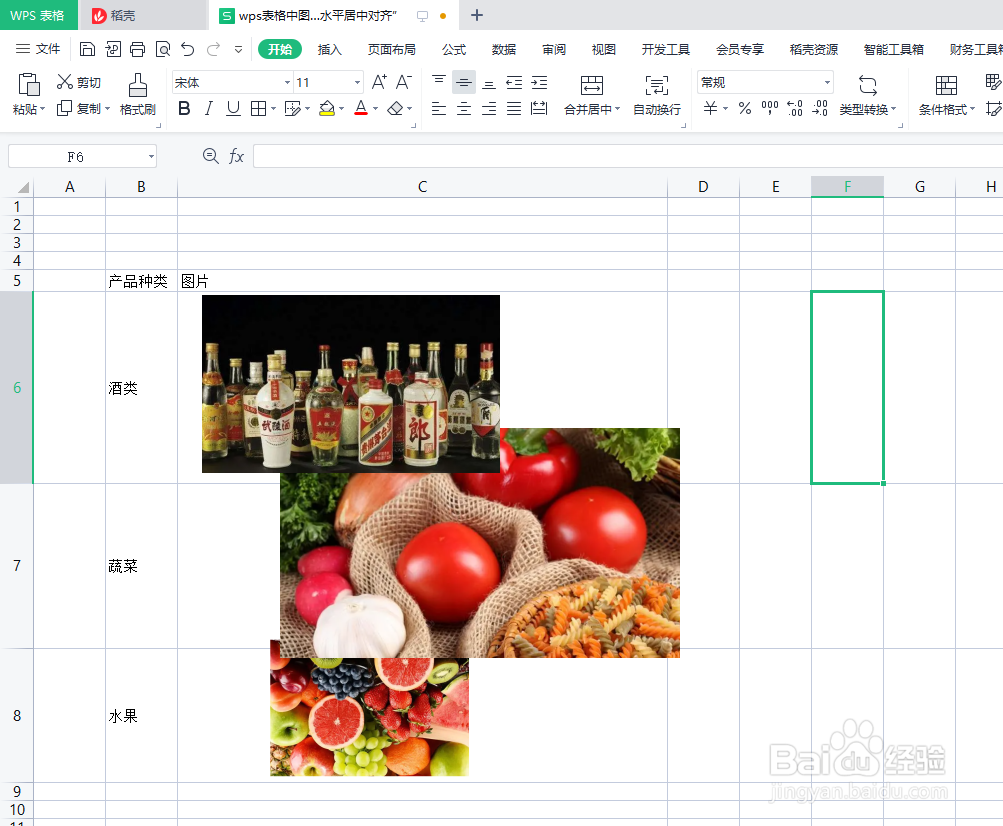Open the 稻壳 Docer tab
This screenshot has width=1003, height=826.
[143, 15]
